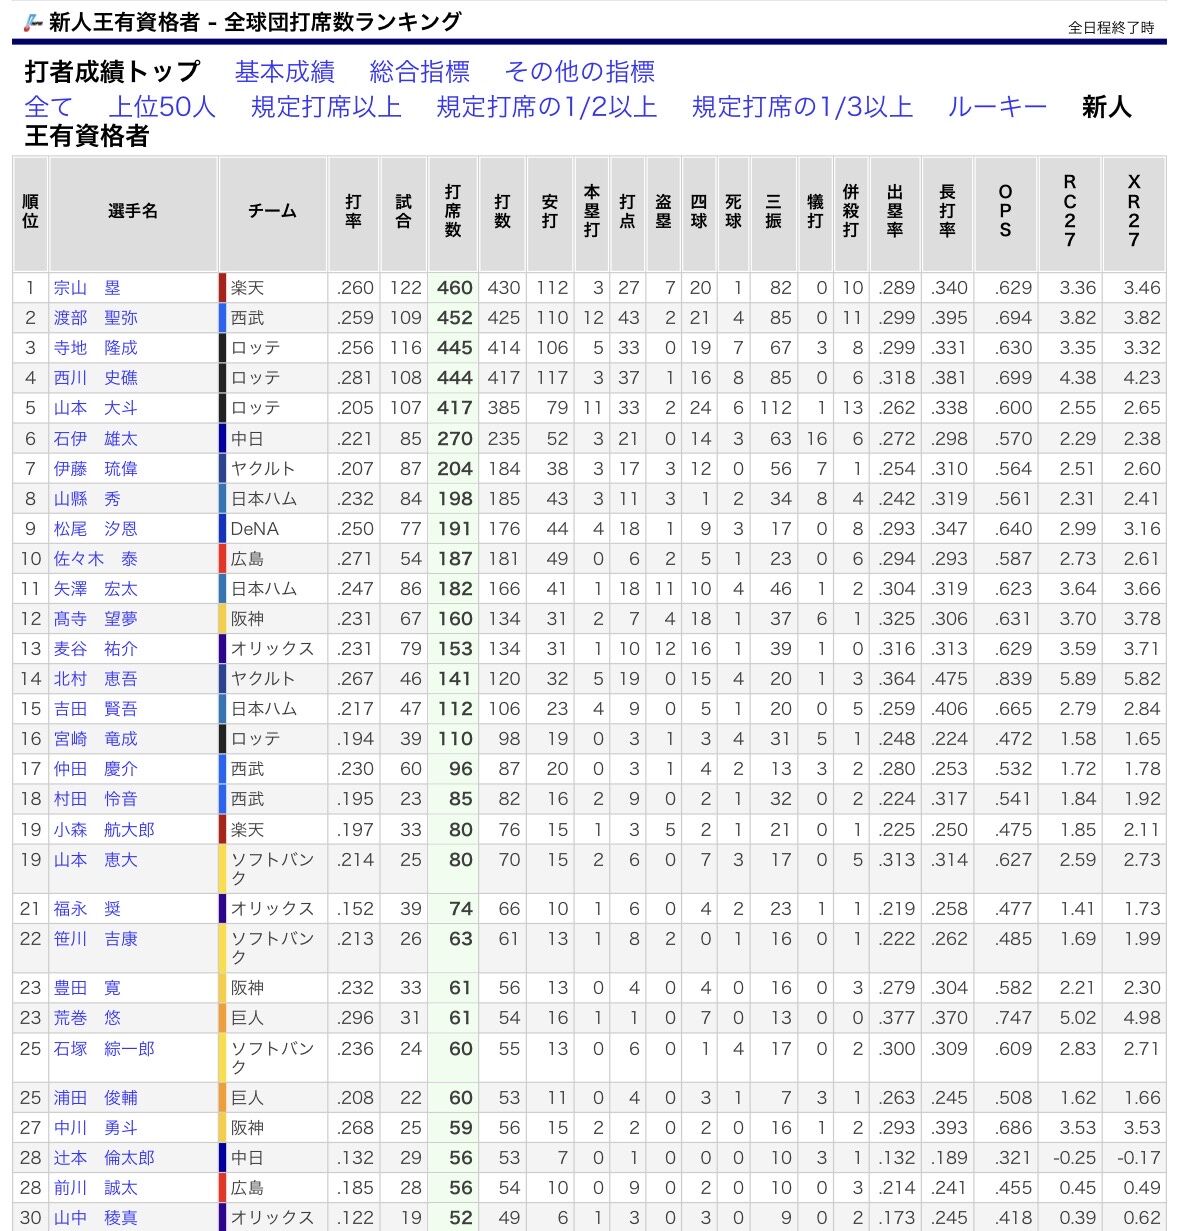
Task: Open player 髙寺 望夢 page
Action: [96, 619]
